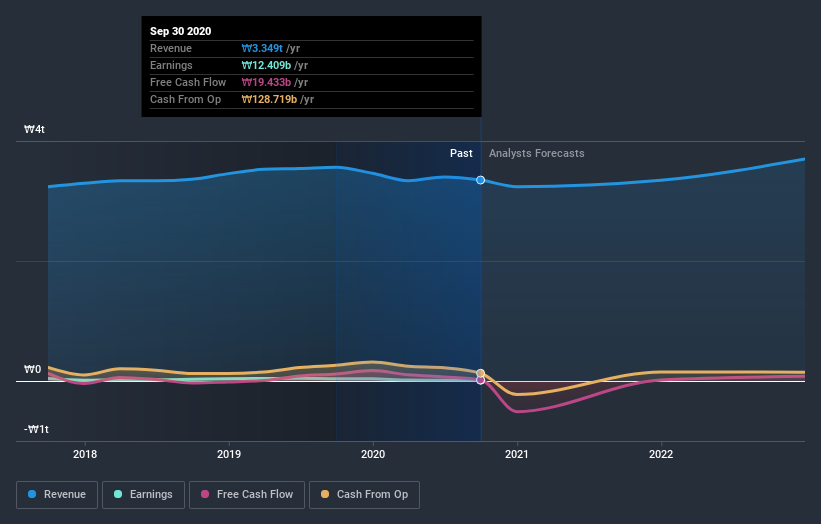
Task: Click the ₩19.433b free cash flow value
Action: point(266,82)
